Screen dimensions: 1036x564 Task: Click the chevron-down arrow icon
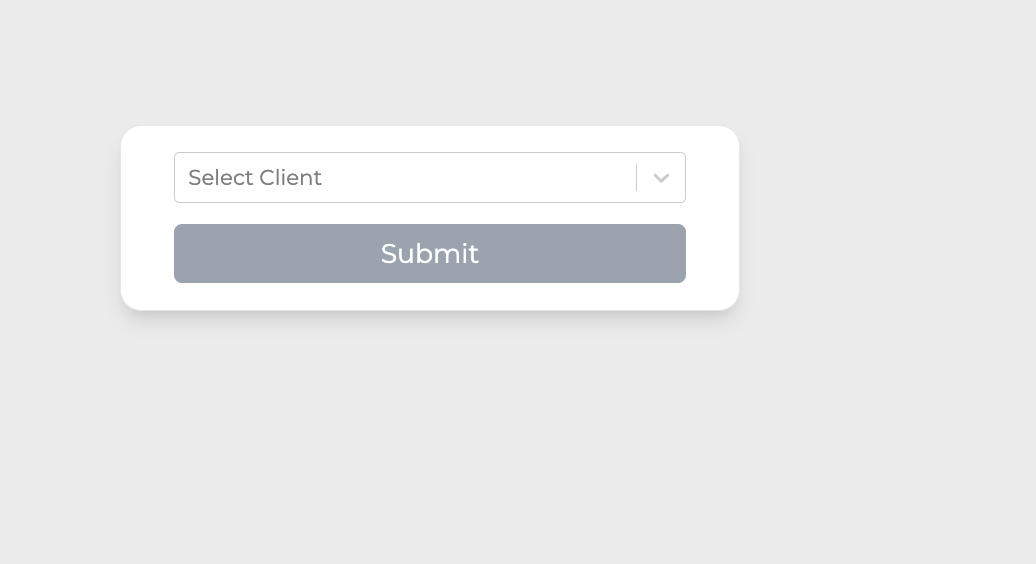661,178
